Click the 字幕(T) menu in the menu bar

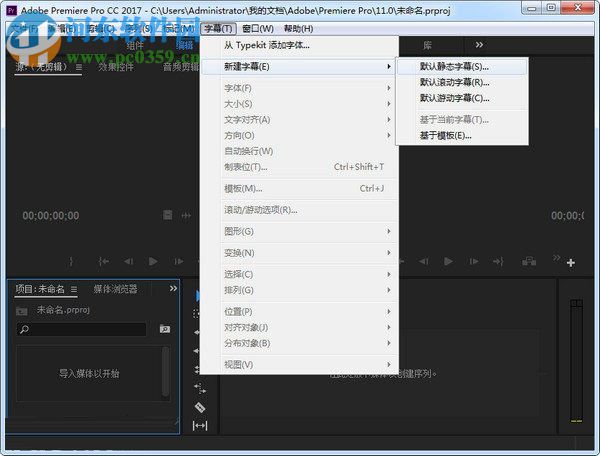pyautogui.click(x=218, y=29)
